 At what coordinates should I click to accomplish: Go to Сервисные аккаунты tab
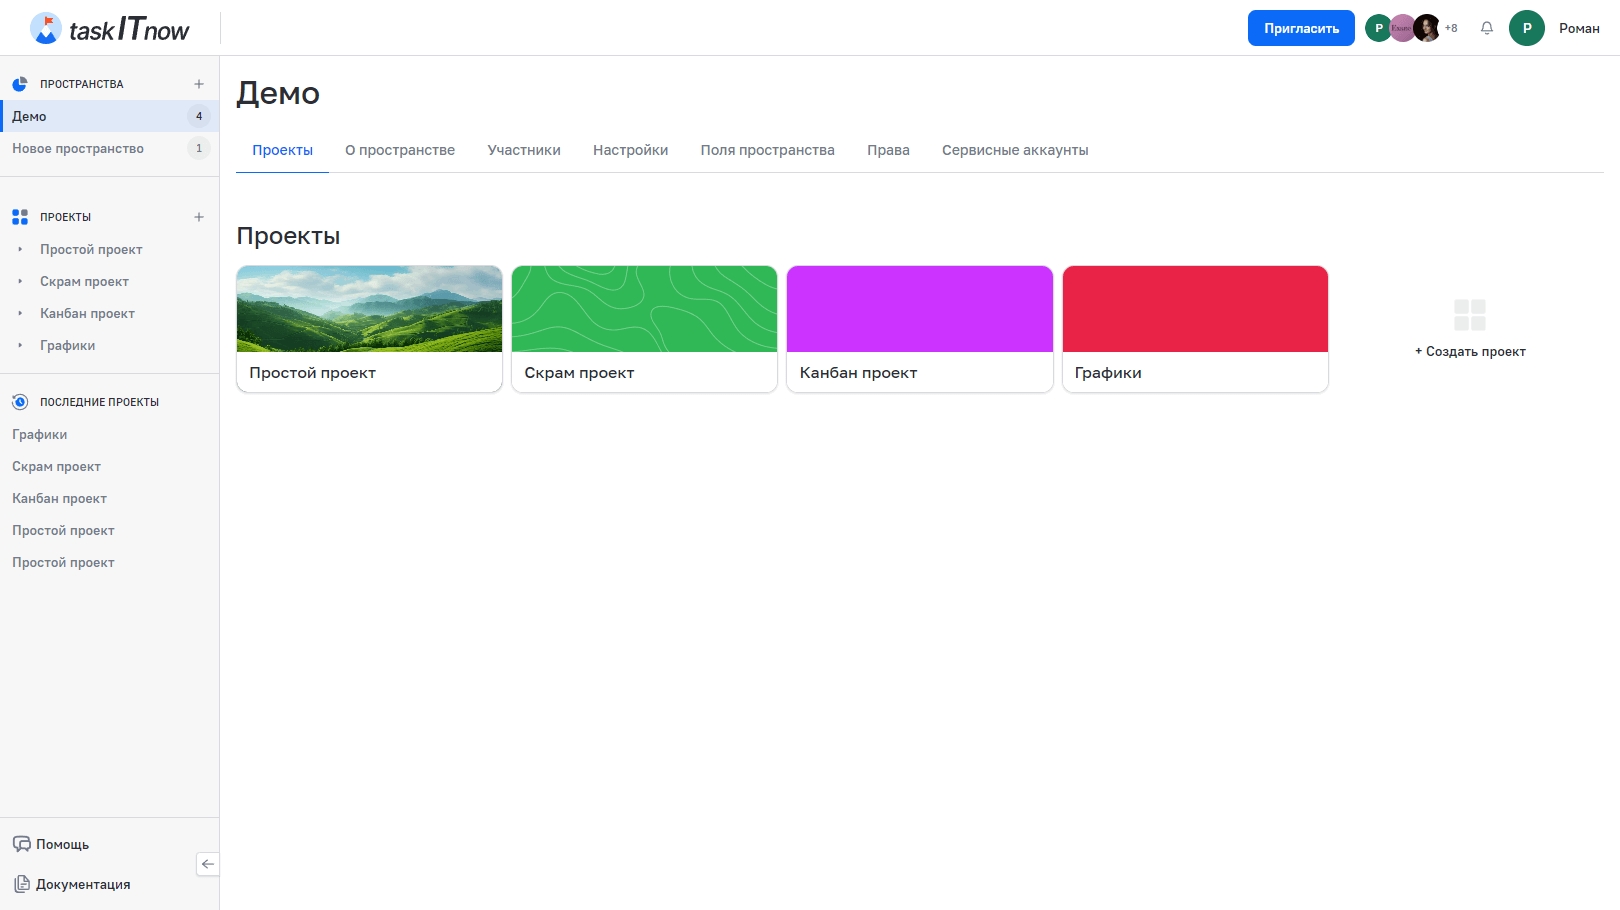point(1014,150)
